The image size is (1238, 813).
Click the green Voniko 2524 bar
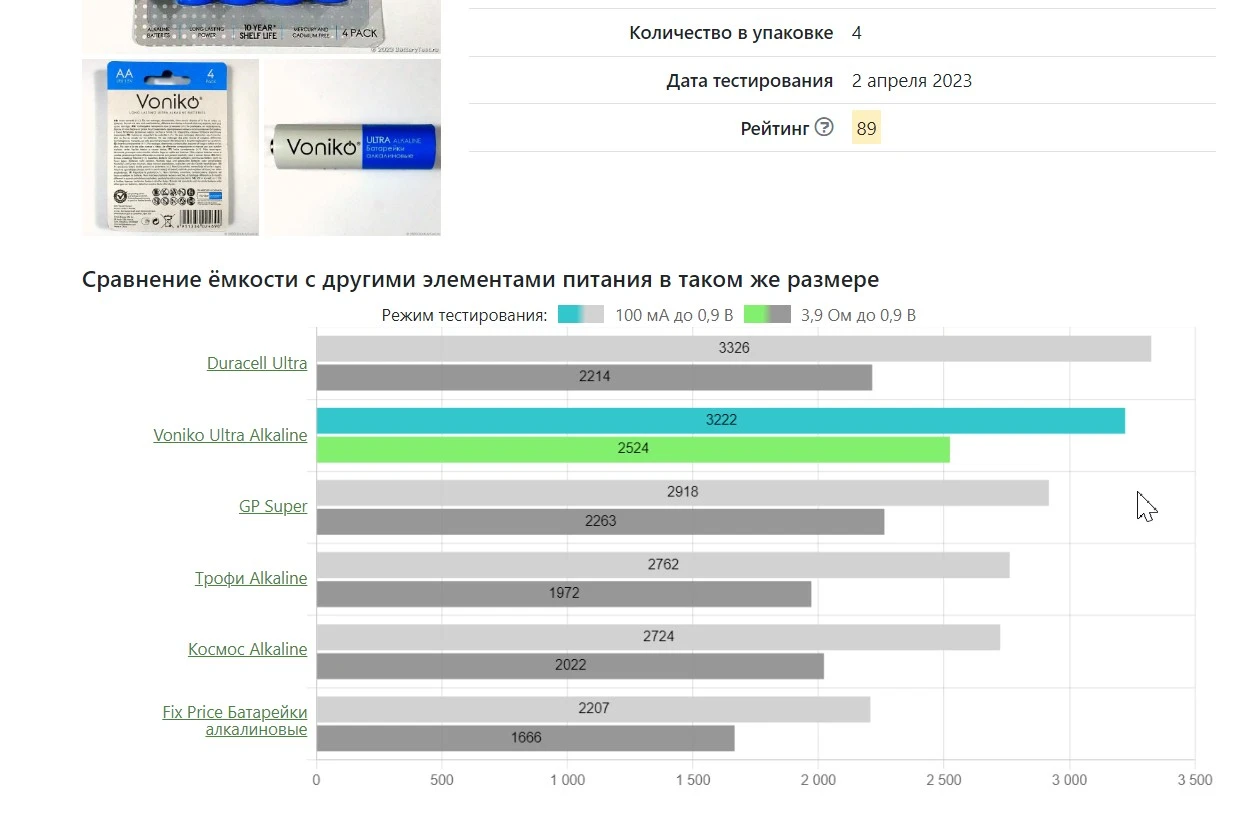coord(633,449)
